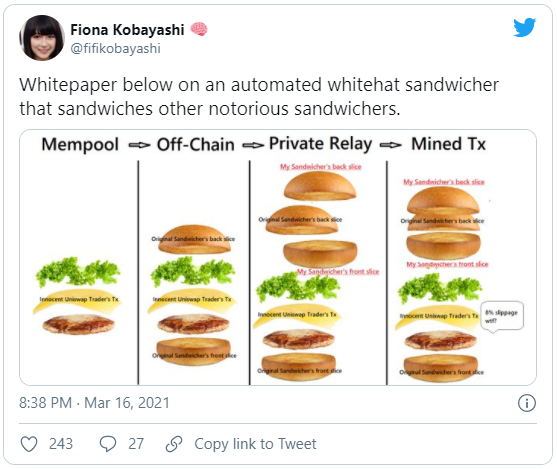Viewport: 557px width, 469px height.
Task: Click Copy link to Tweet
Action: [255, 444]
